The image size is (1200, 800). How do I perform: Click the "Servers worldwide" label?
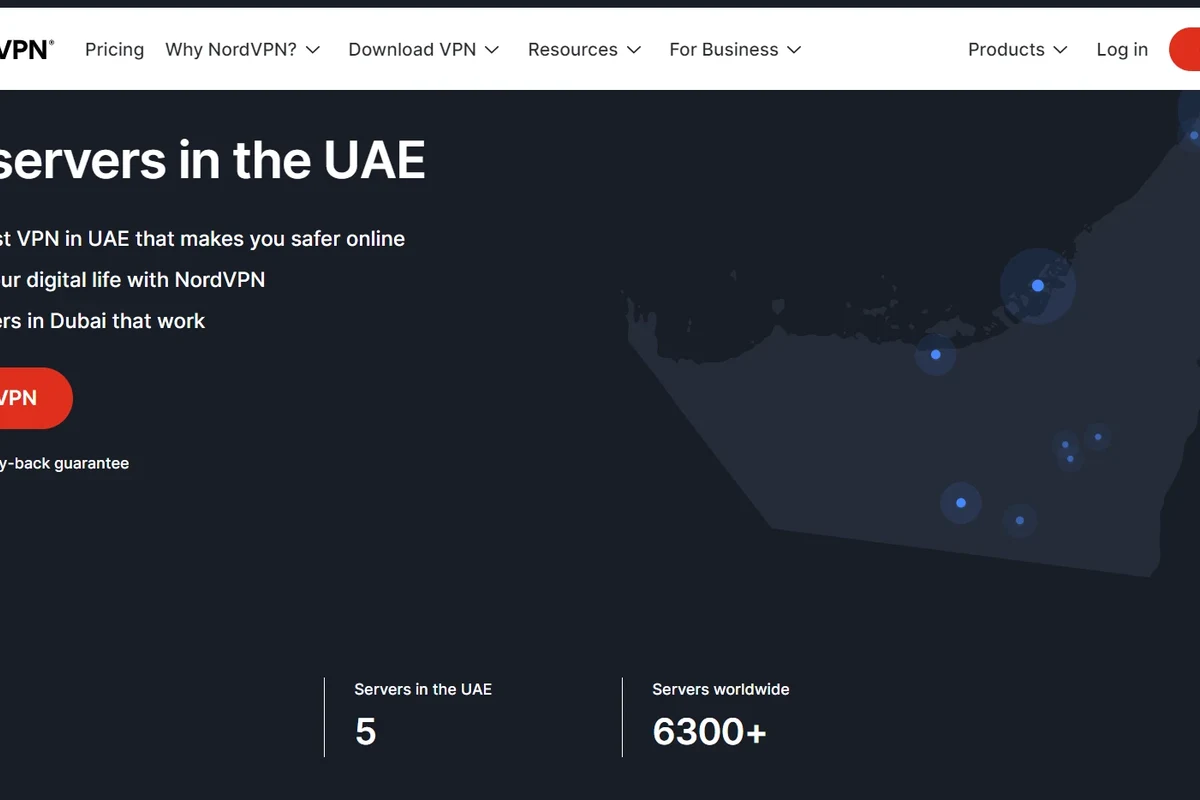[721, 689]
